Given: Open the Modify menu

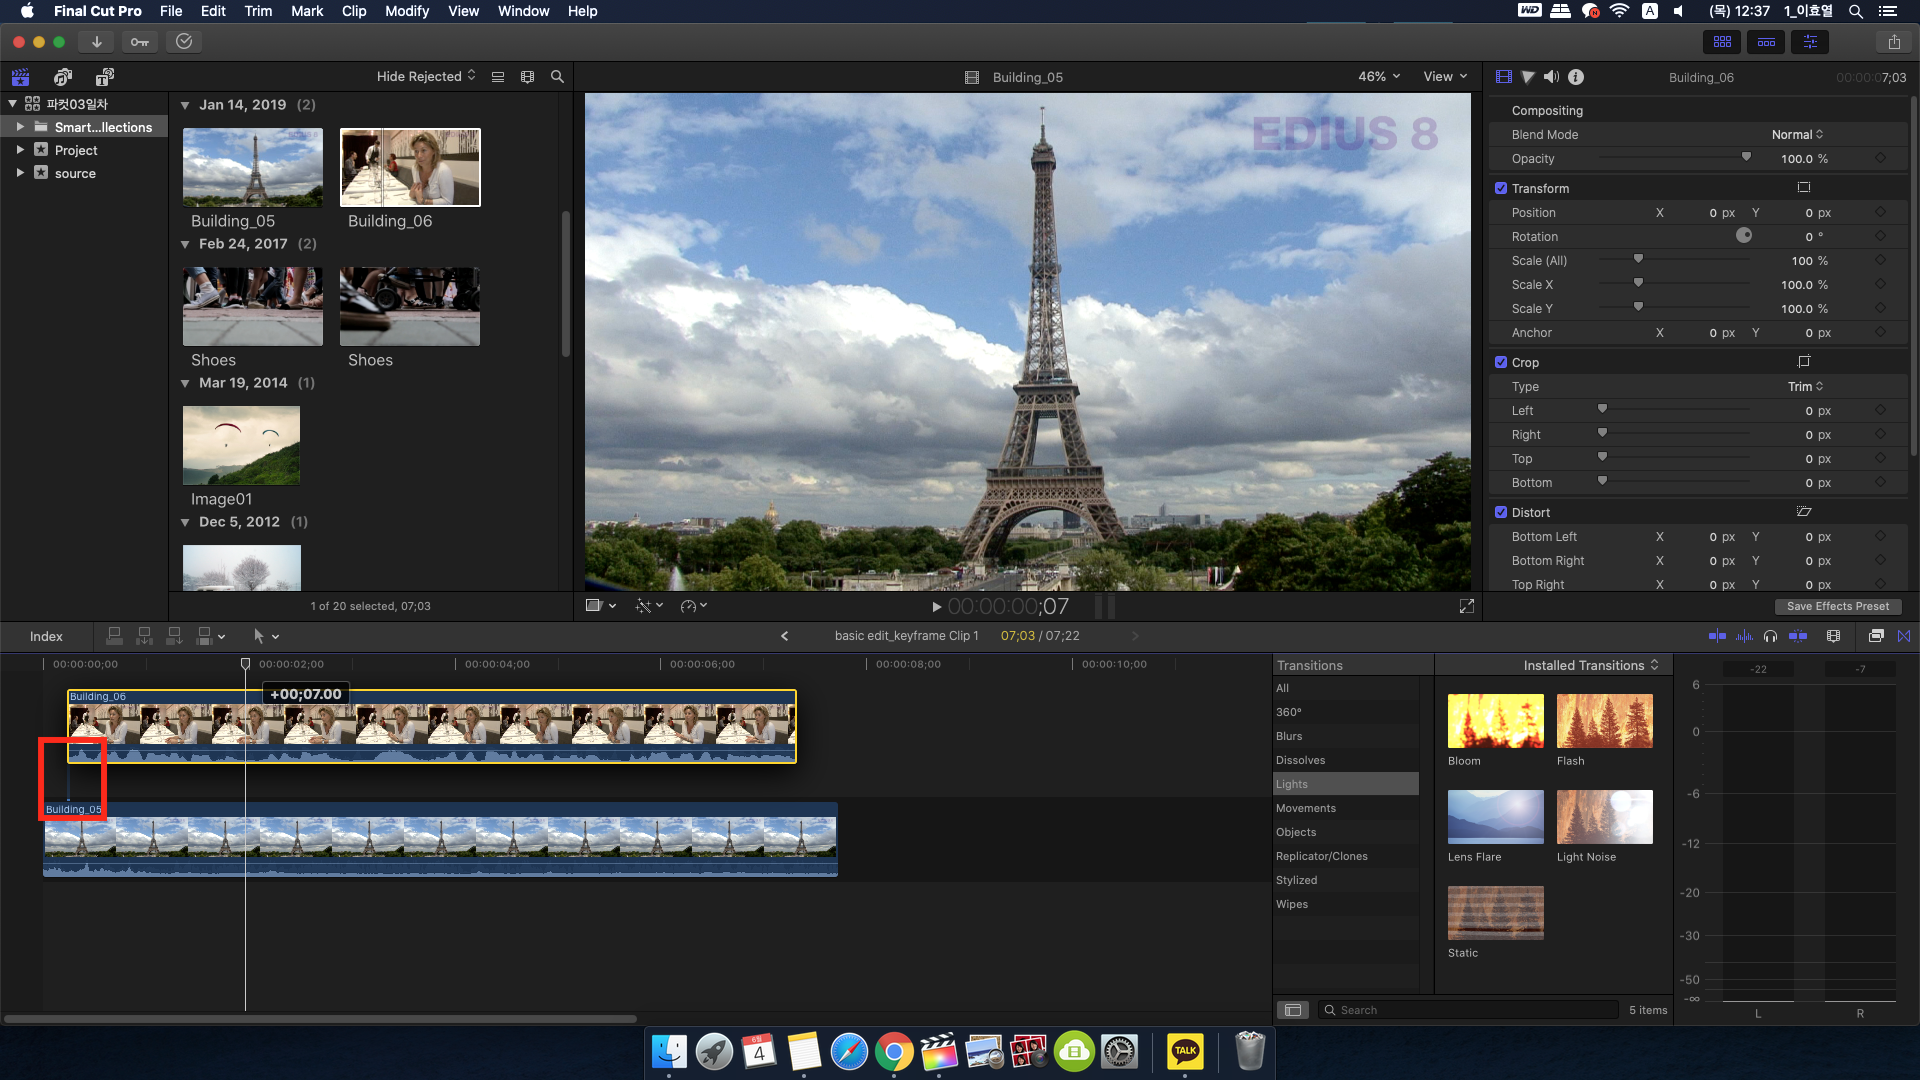Looking at the screenshot, I should [406, 11].
